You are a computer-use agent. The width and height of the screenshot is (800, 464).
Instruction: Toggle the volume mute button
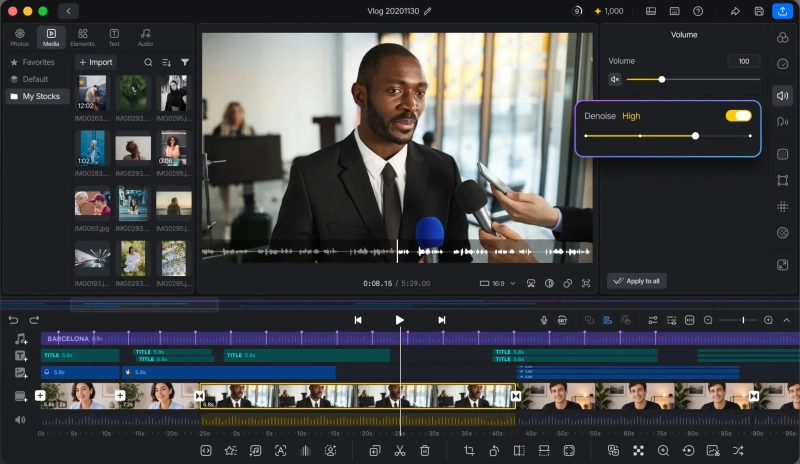[615, 79]
